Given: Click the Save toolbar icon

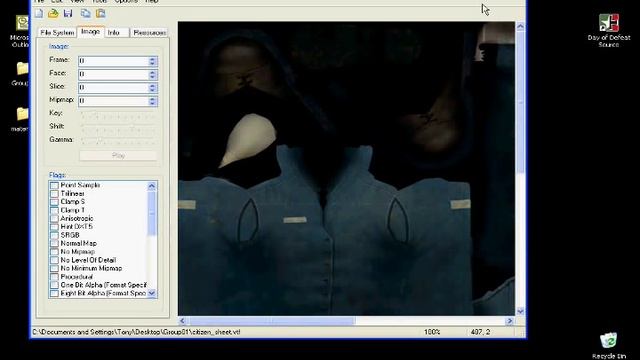Looking at the screenshot, I should [68, 13].
